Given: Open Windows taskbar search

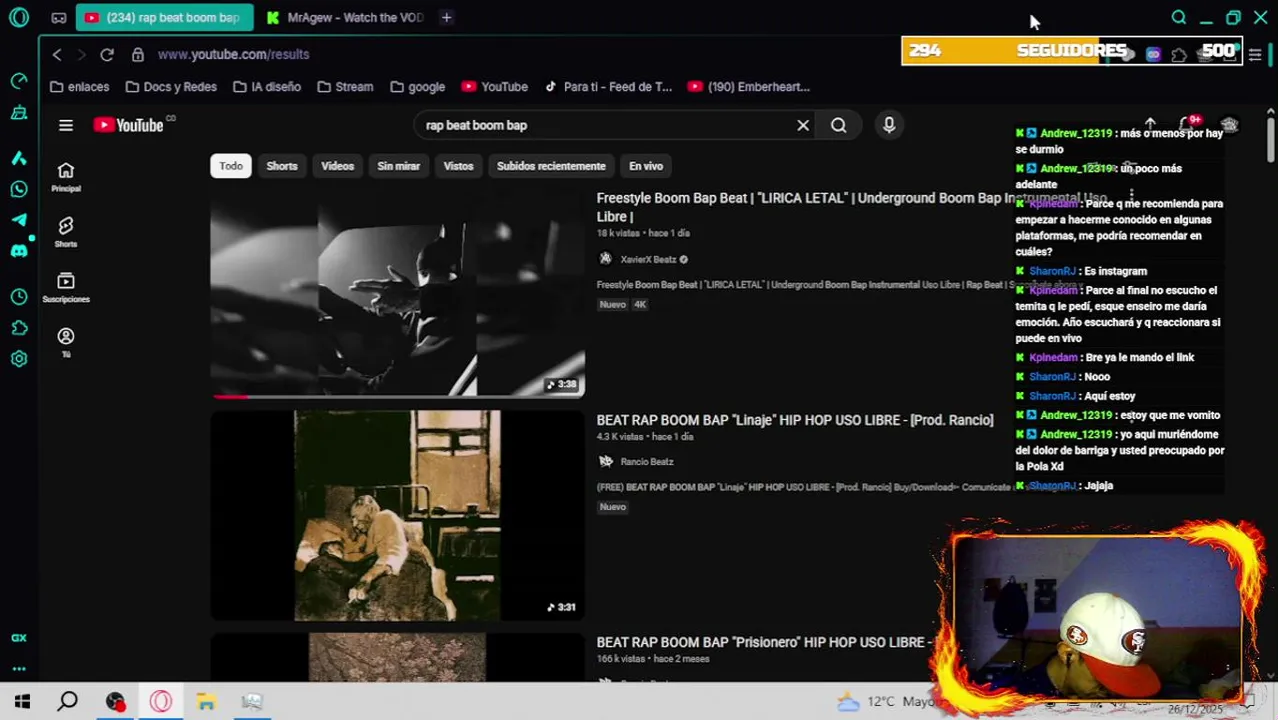Looking at the screenshot, I should pos(68,702).
